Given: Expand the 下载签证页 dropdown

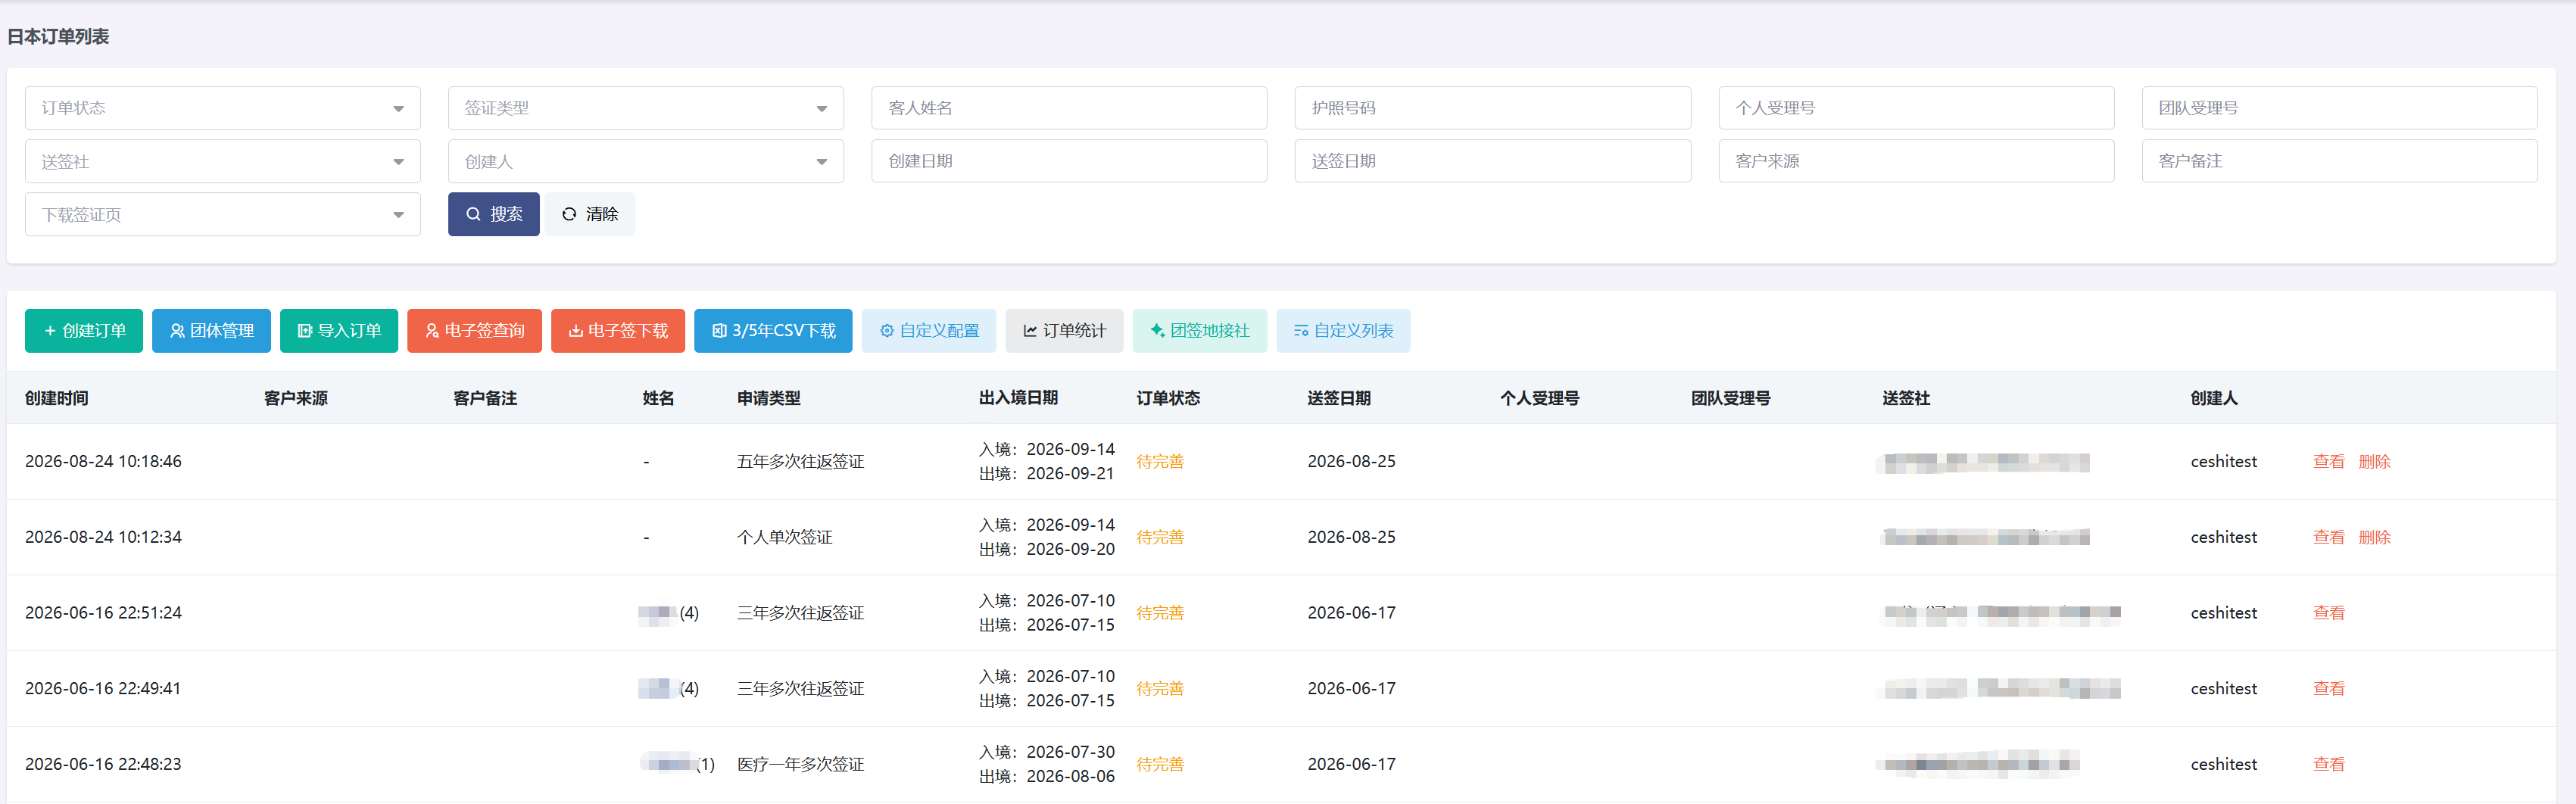Looking at the screenshot, I should click(x=223, y=214).
